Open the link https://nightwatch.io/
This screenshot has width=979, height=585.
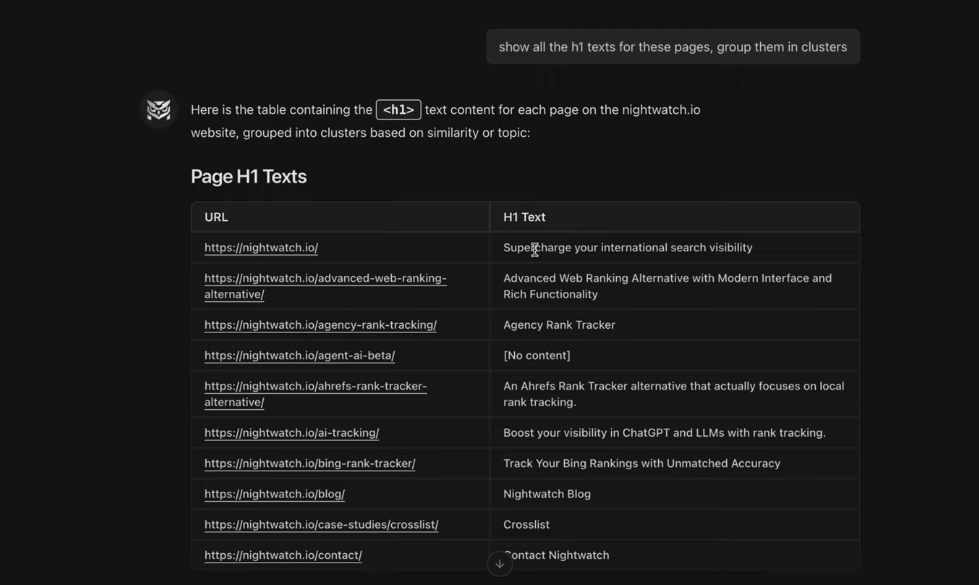[261, 247]
